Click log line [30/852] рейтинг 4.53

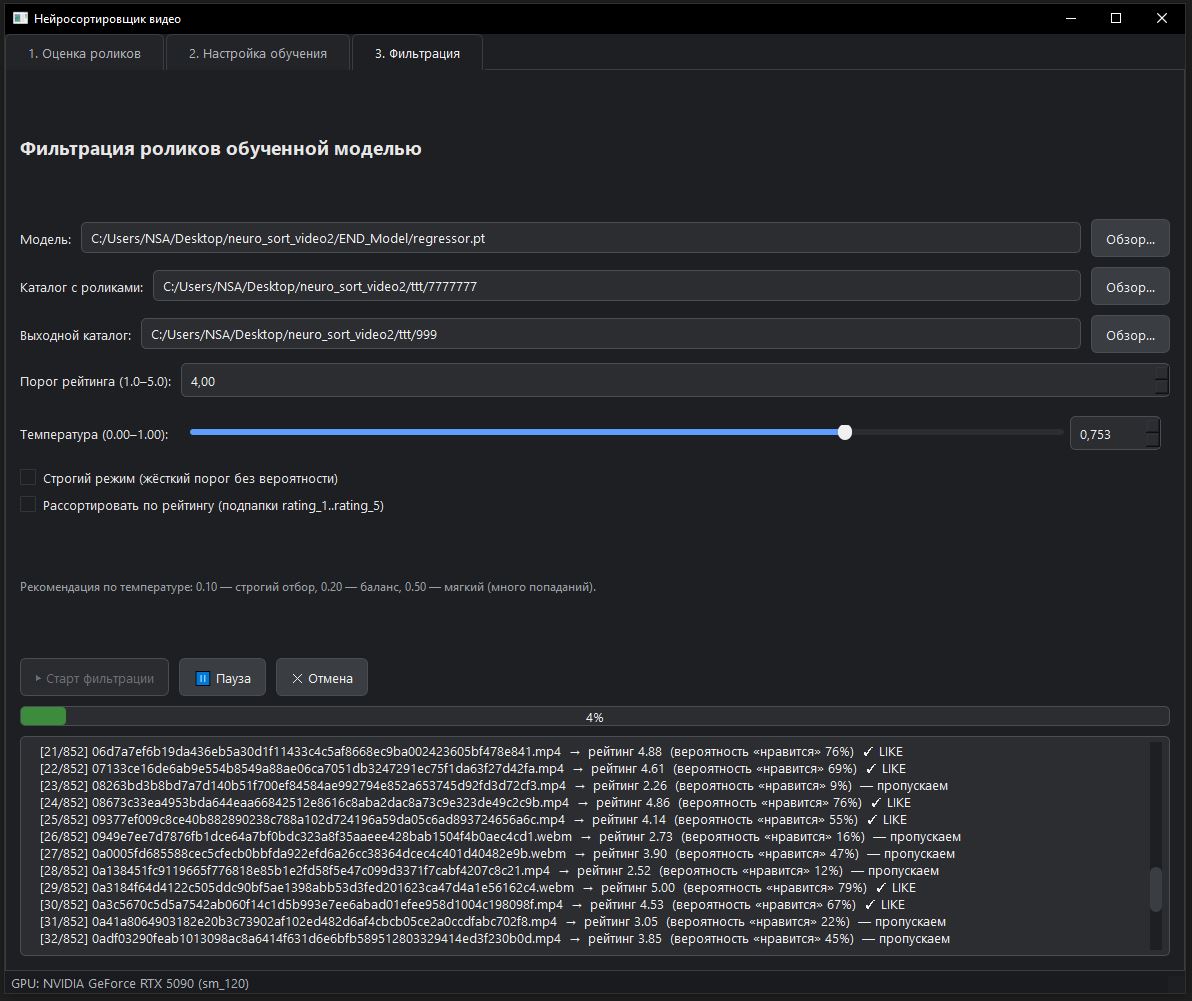coord(472,904)
